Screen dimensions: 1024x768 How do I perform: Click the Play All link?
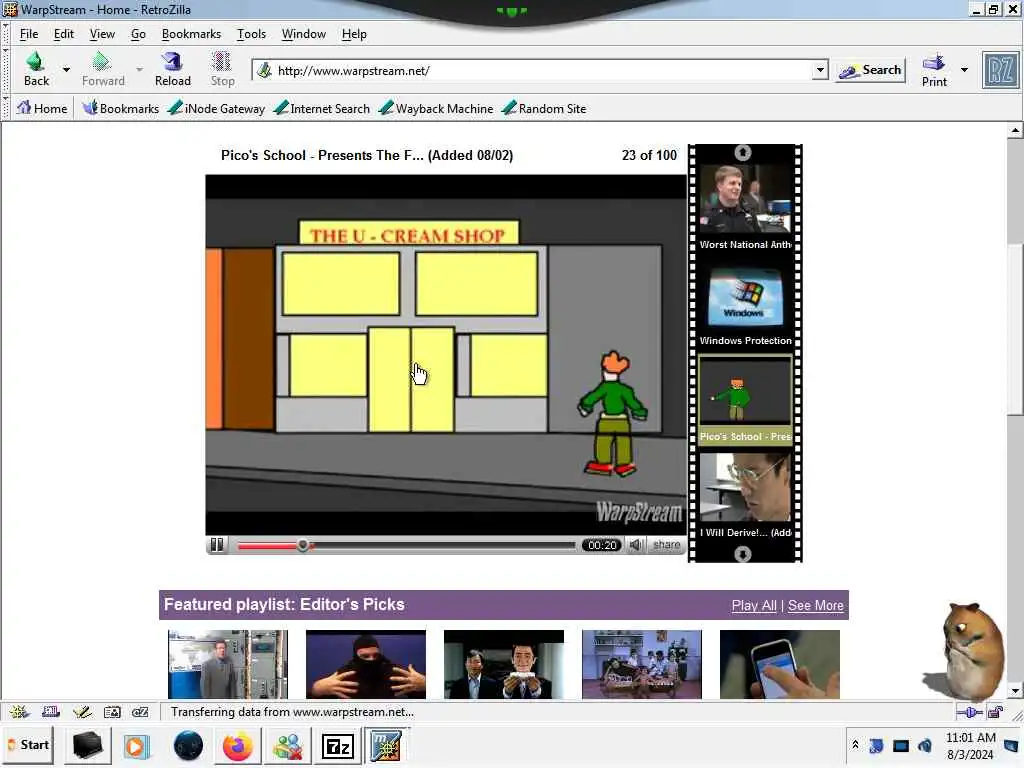(754, 605)
